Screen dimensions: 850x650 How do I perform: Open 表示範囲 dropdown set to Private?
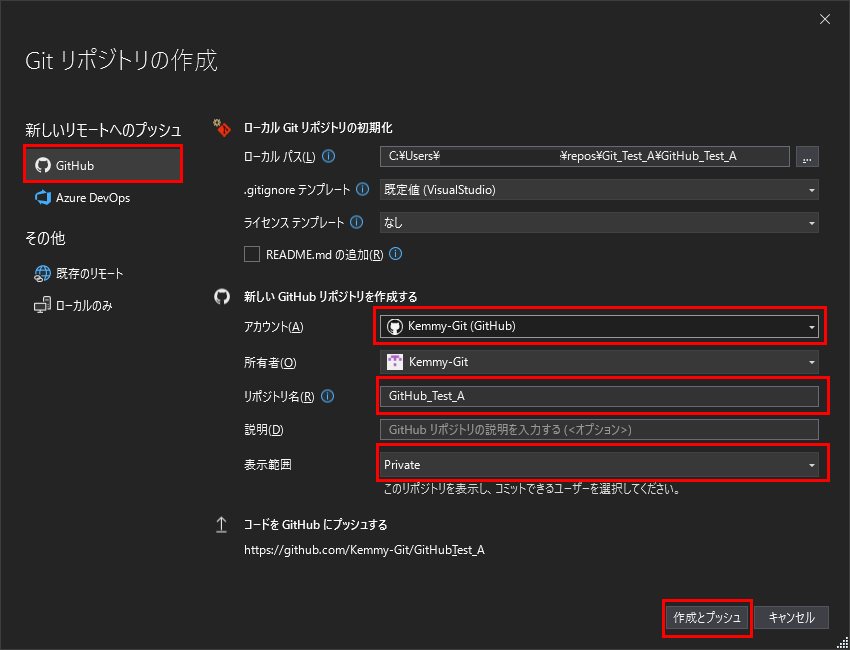(598, 465)
